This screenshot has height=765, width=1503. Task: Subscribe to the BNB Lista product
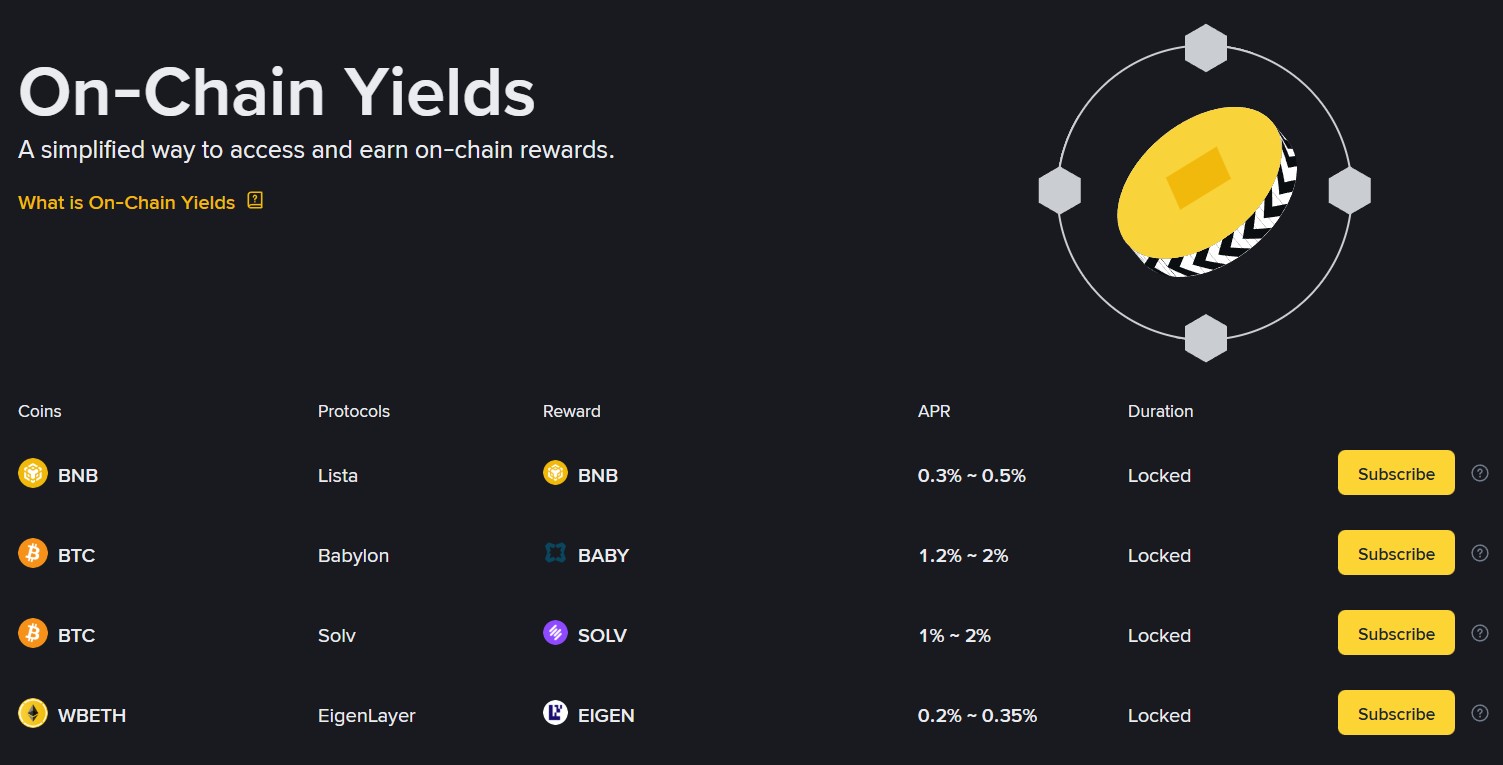pos(1396,473)
